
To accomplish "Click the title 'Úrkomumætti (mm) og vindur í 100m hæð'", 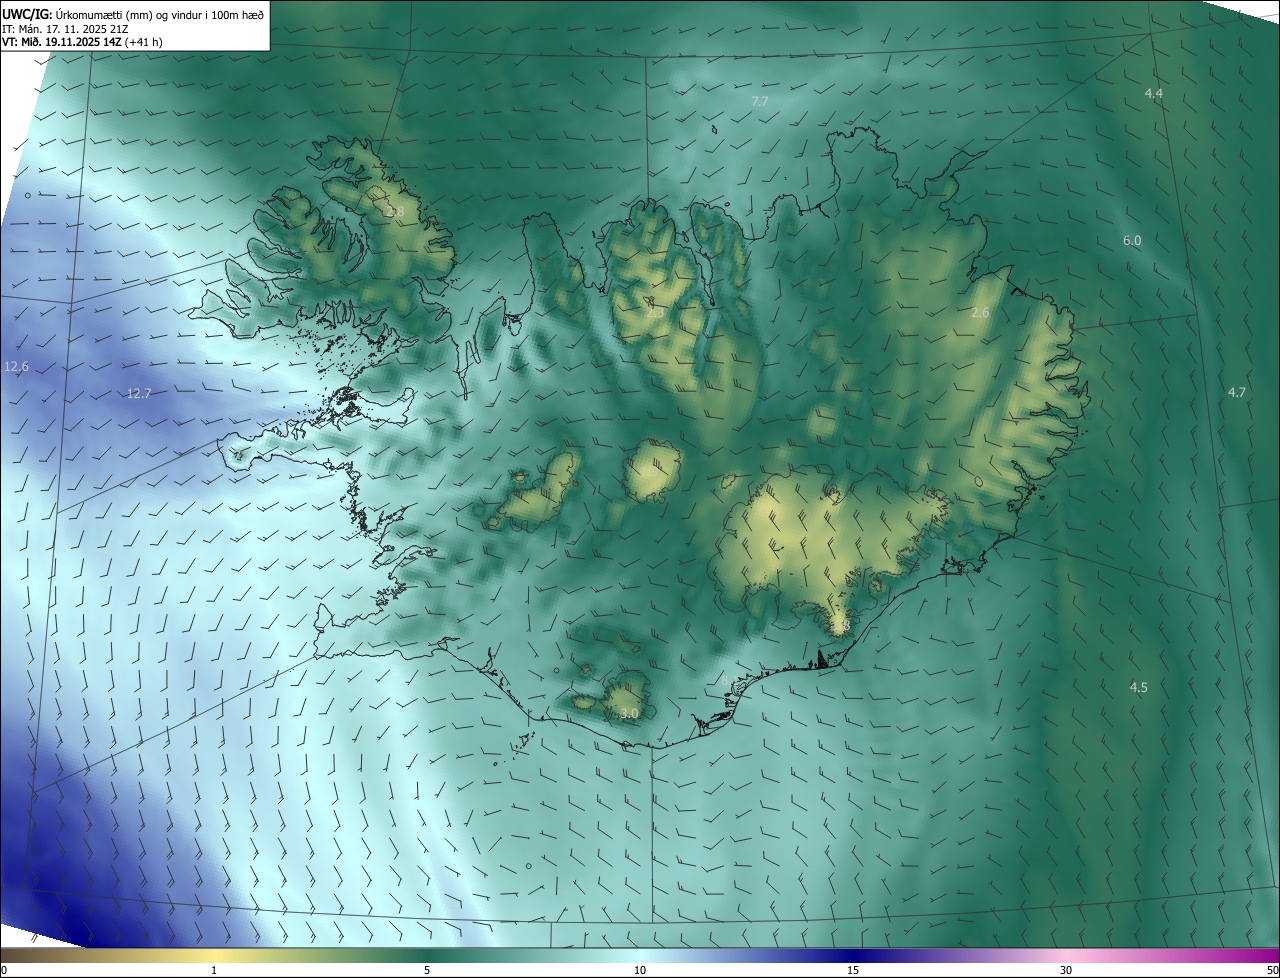I will tap(159, 13).
